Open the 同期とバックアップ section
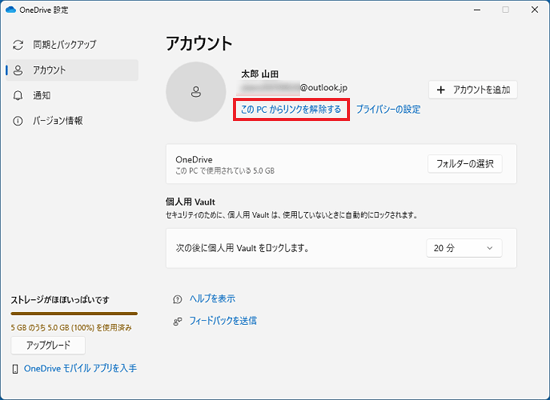 pos(72,45)
